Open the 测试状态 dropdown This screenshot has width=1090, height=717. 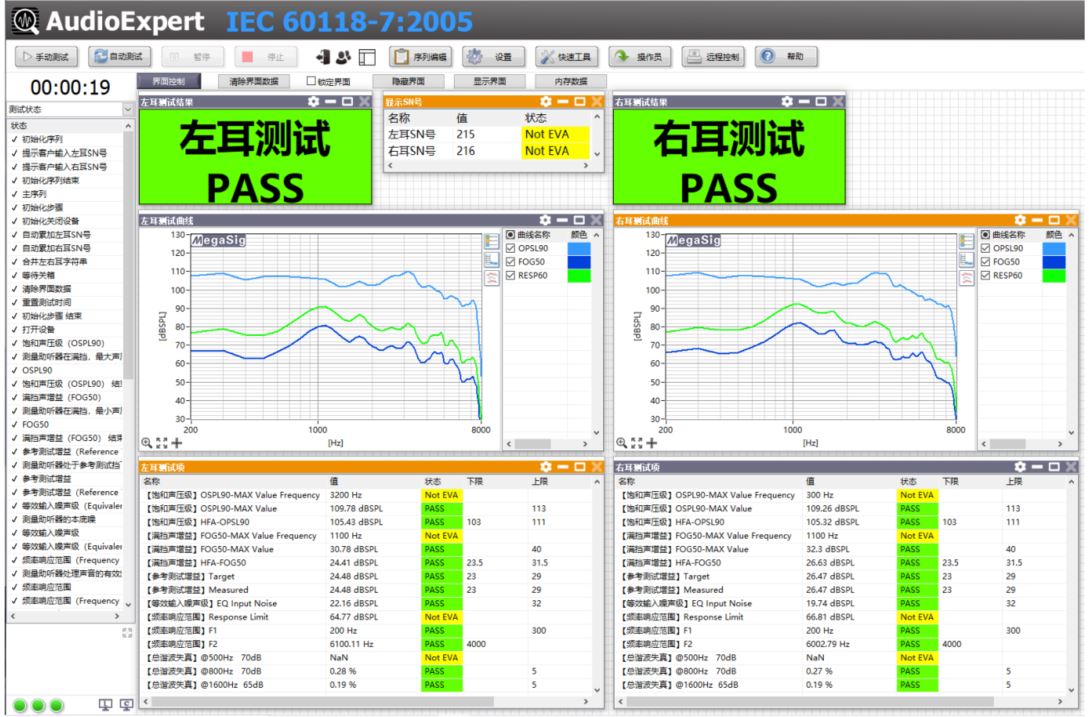click(x=127, y=109)
